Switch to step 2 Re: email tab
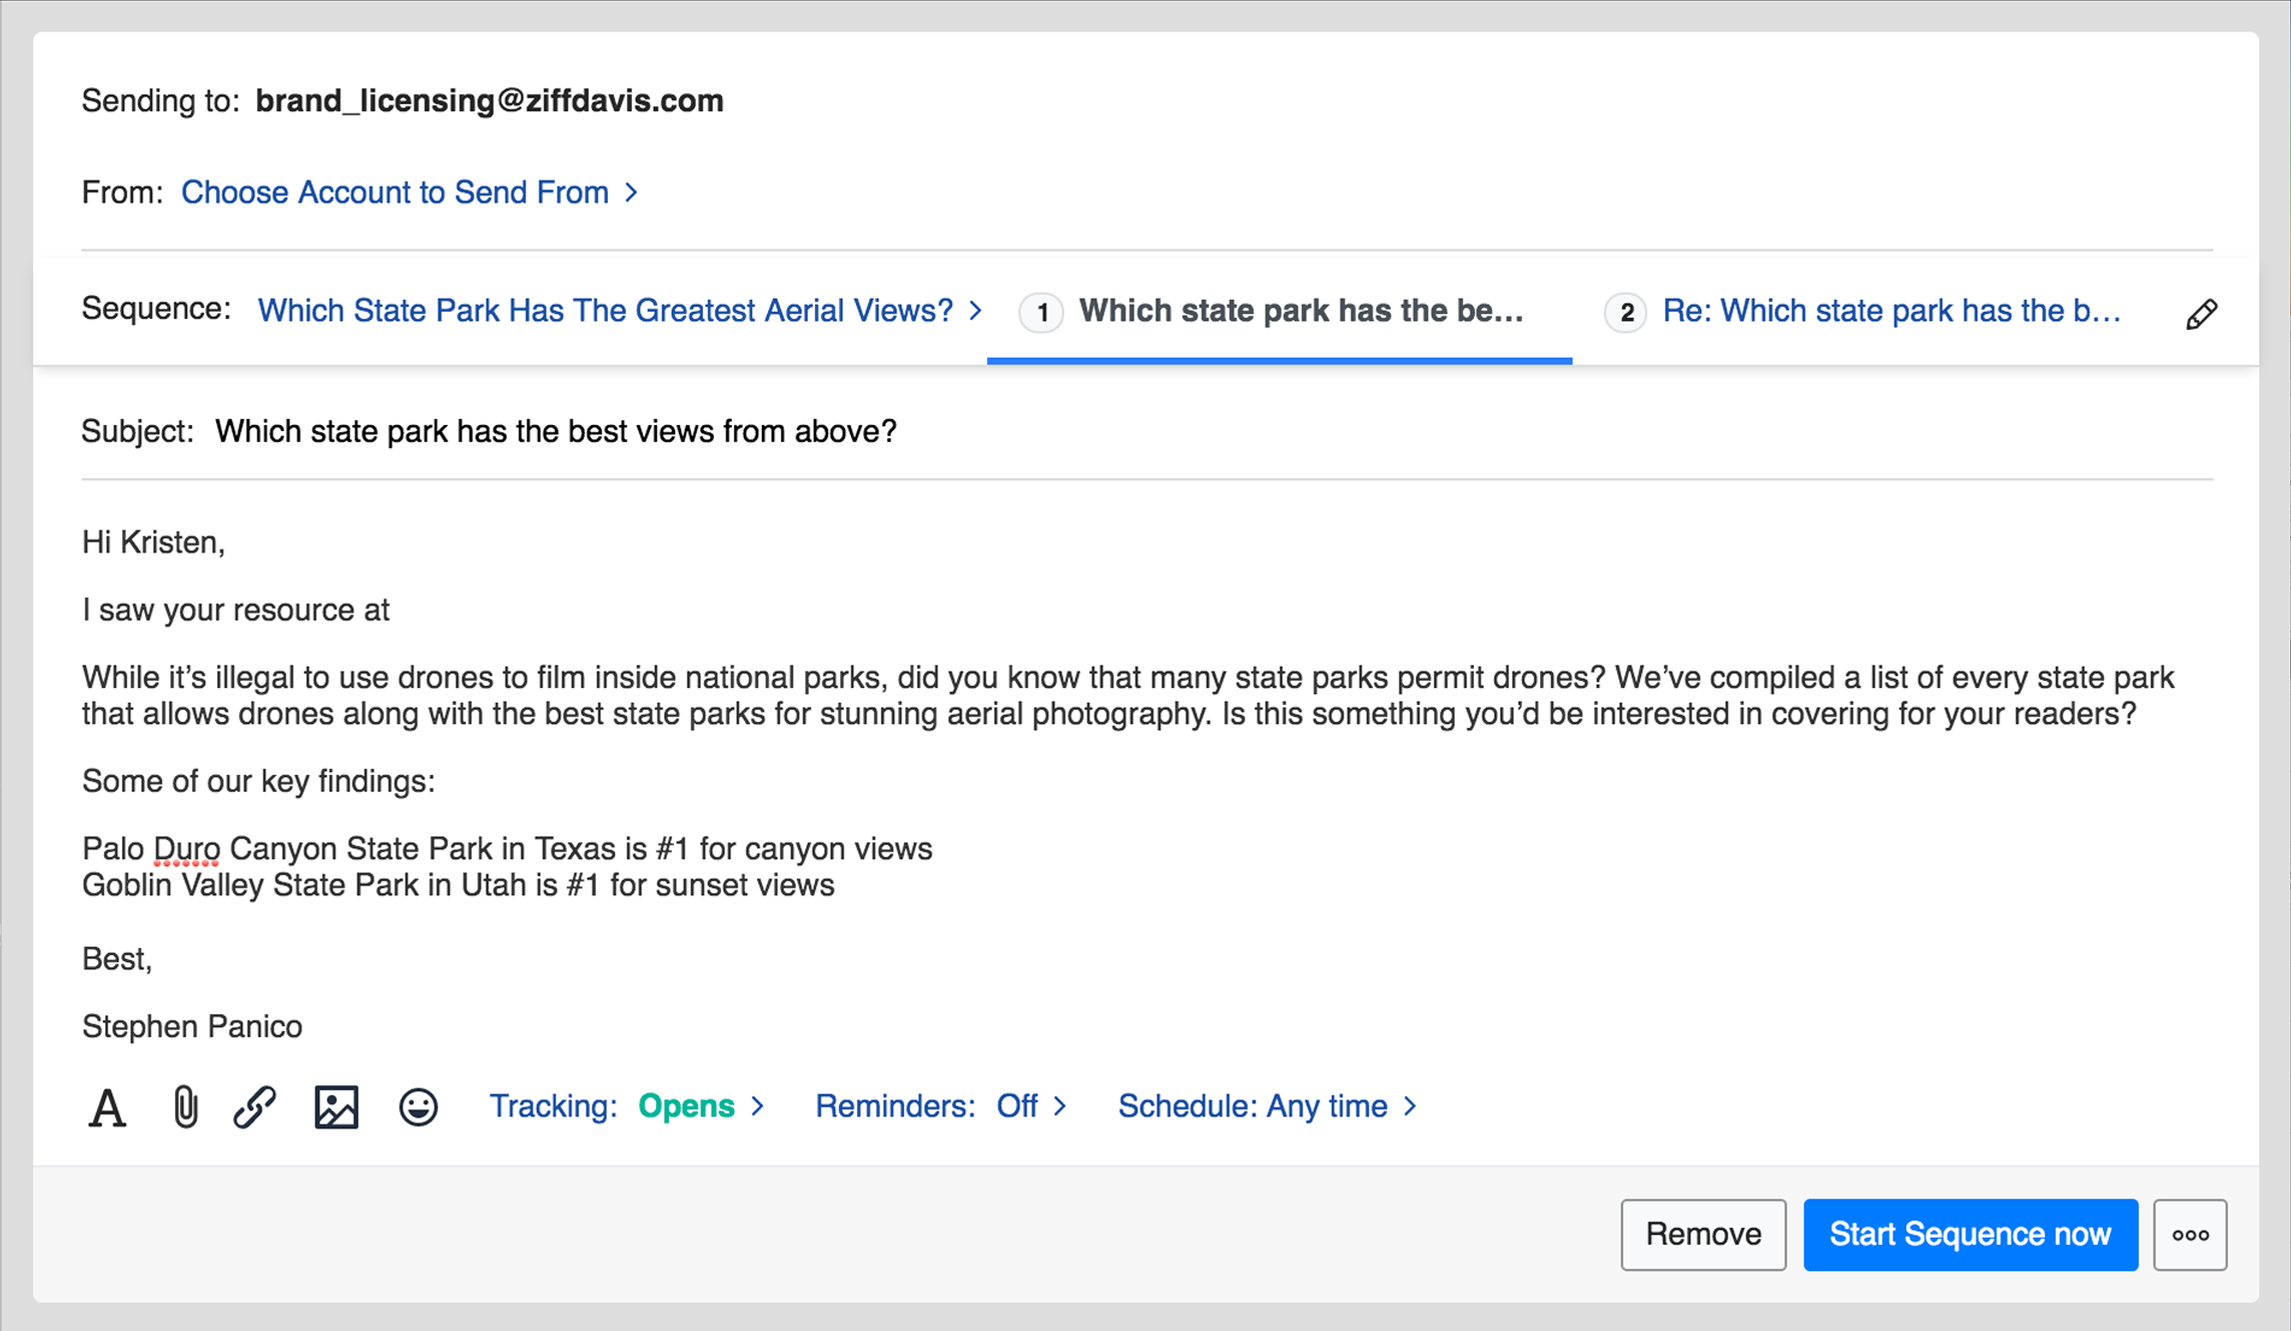Screen dimensions: 2291x1331 (x=1890, y=311)
